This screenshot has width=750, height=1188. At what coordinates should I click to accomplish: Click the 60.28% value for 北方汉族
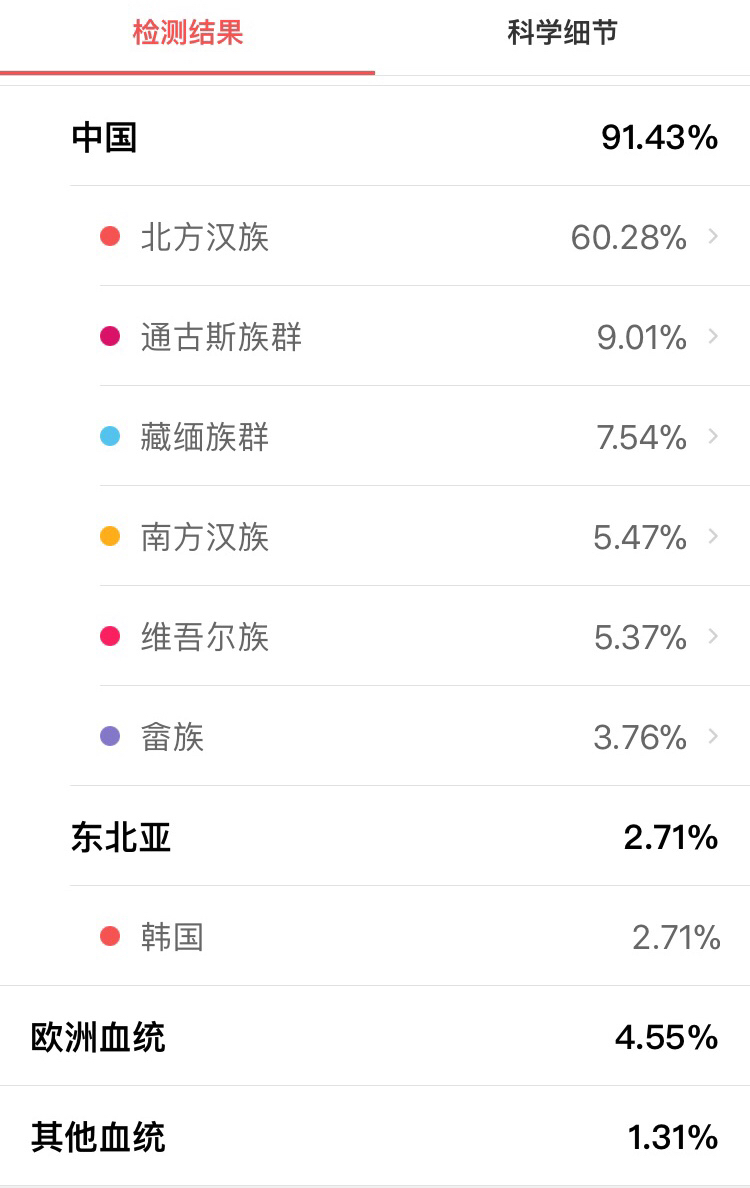point(628,238)
